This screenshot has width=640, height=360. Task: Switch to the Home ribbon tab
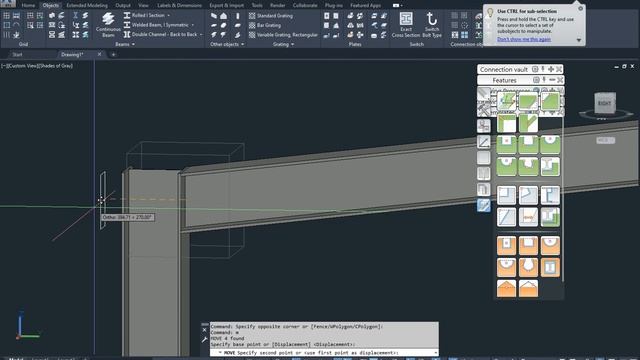point(28,5)
